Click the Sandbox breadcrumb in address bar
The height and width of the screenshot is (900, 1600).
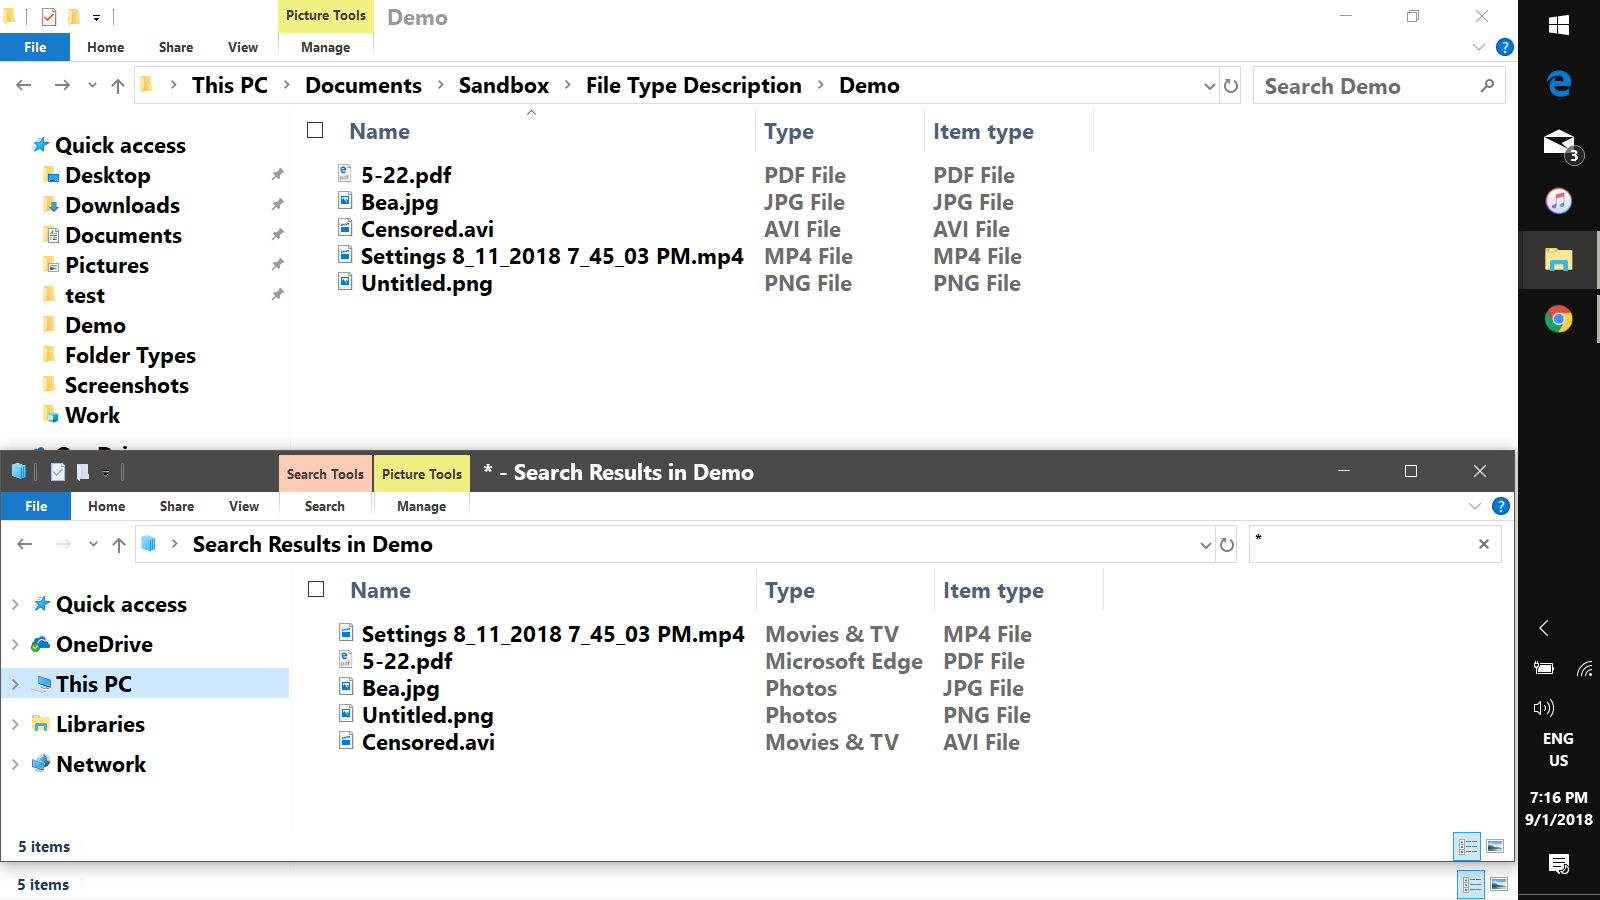pos(503,86)
